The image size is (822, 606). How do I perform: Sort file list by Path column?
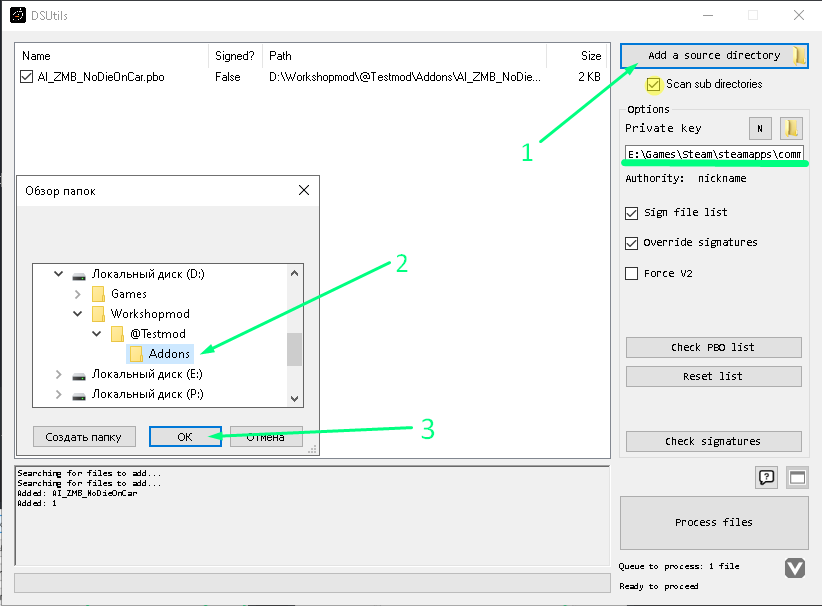click(405, 56)
